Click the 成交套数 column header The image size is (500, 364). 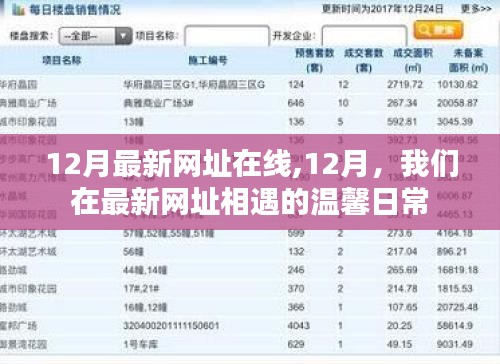pyautogui.click(x=364, y=60)
